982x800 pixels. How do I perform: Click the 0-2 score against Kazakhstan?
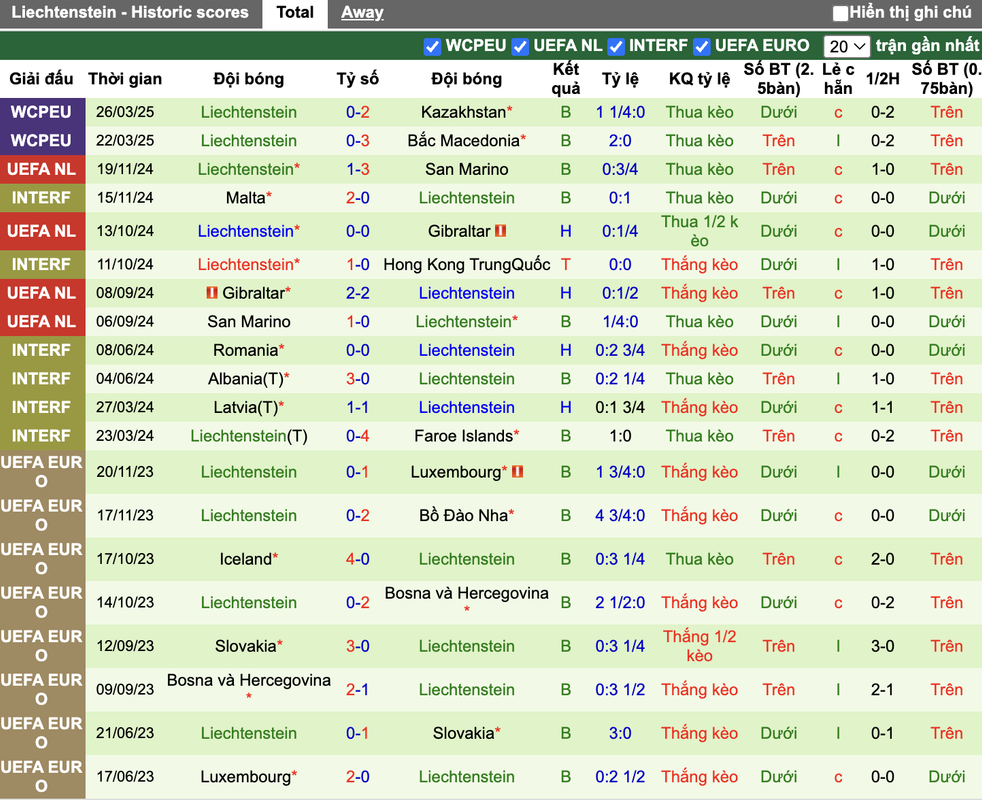tap(358, 112)
